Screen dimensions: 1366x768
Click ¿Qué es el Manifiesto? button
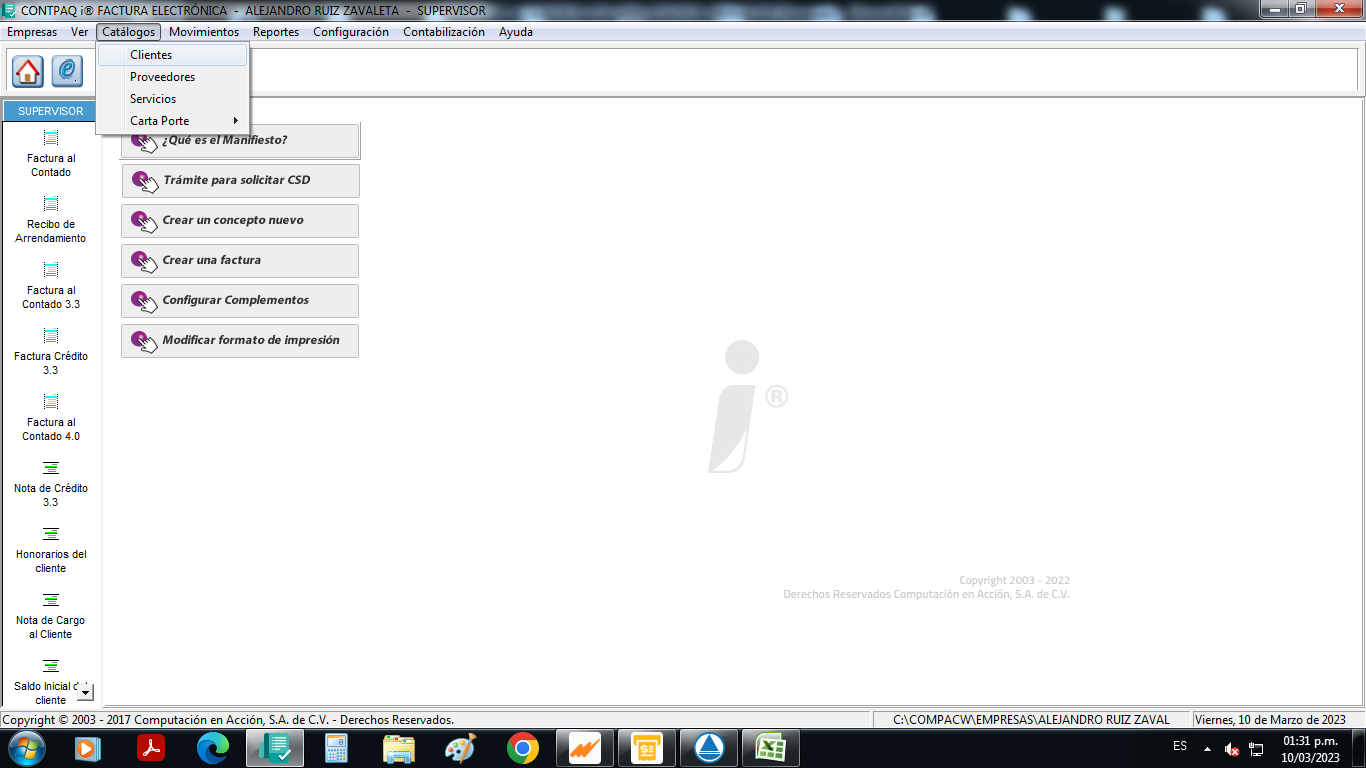coord(240,141)
